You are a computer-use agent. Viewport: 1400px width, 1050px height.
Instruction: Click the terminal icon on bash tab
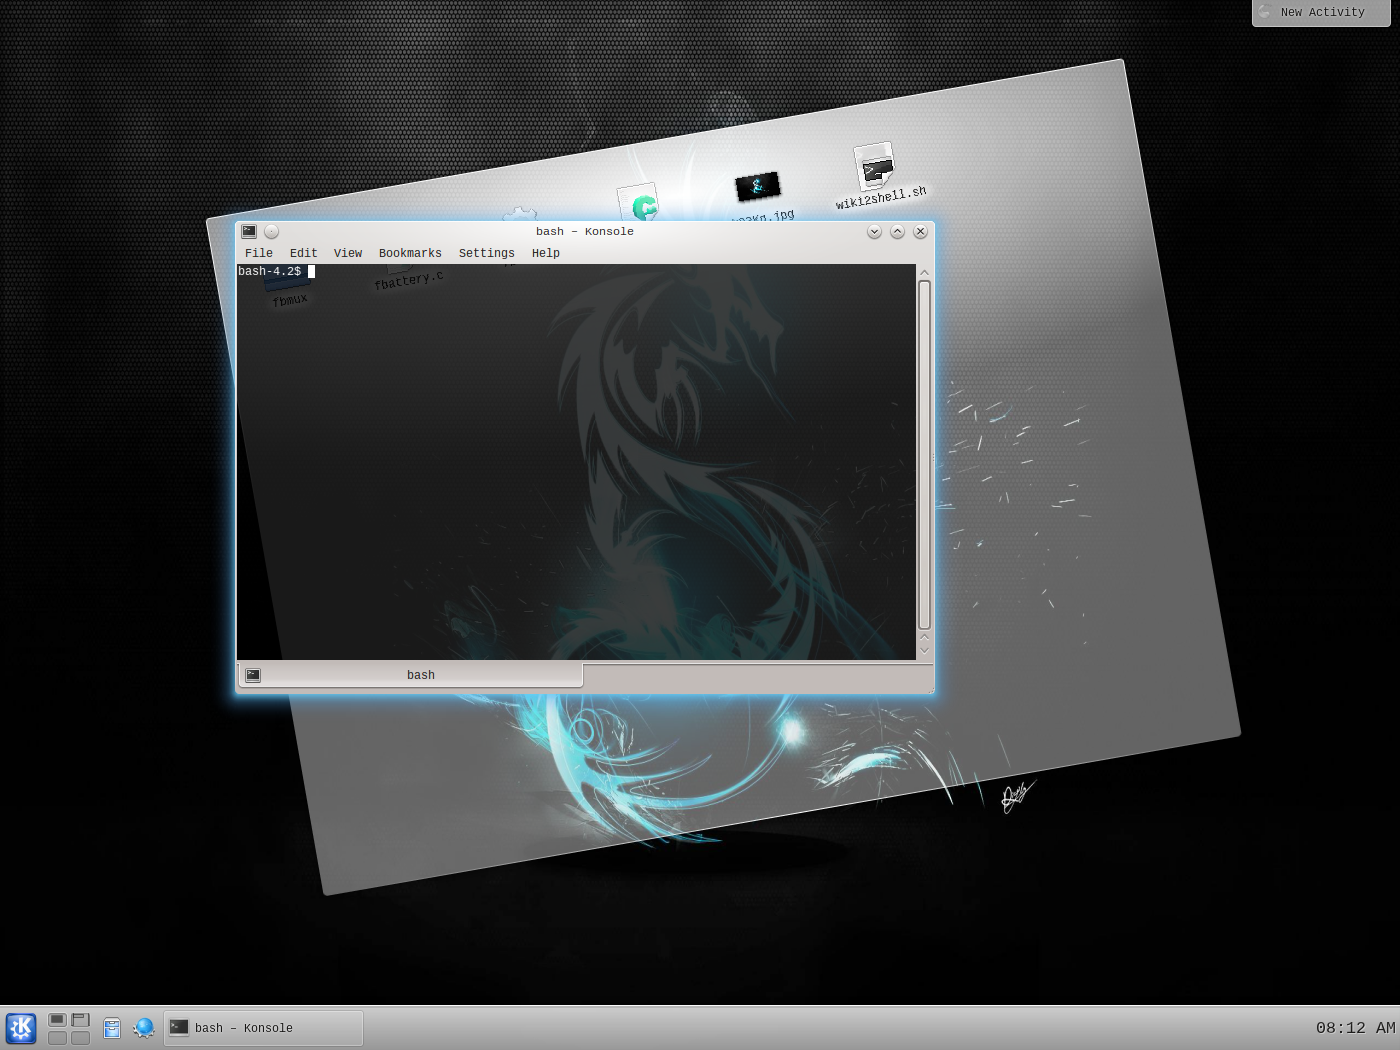[253, 675]
